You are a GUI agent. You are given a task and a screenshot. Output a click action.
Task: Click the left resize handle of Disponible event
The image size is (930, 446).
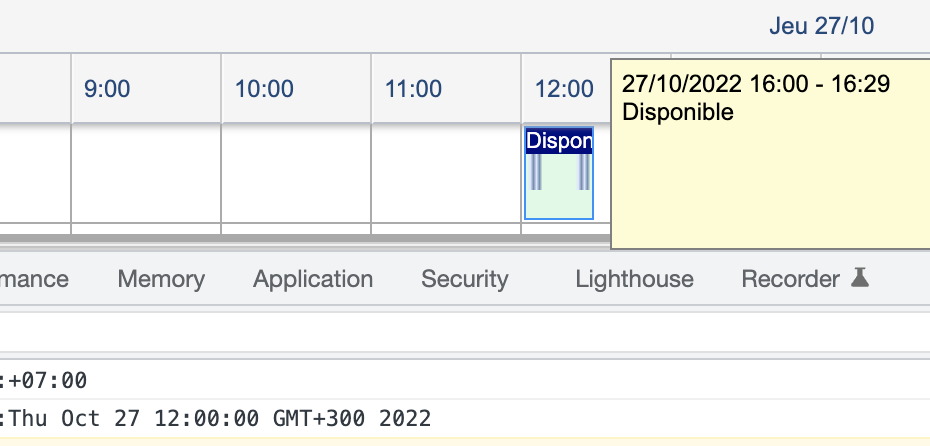536,172
